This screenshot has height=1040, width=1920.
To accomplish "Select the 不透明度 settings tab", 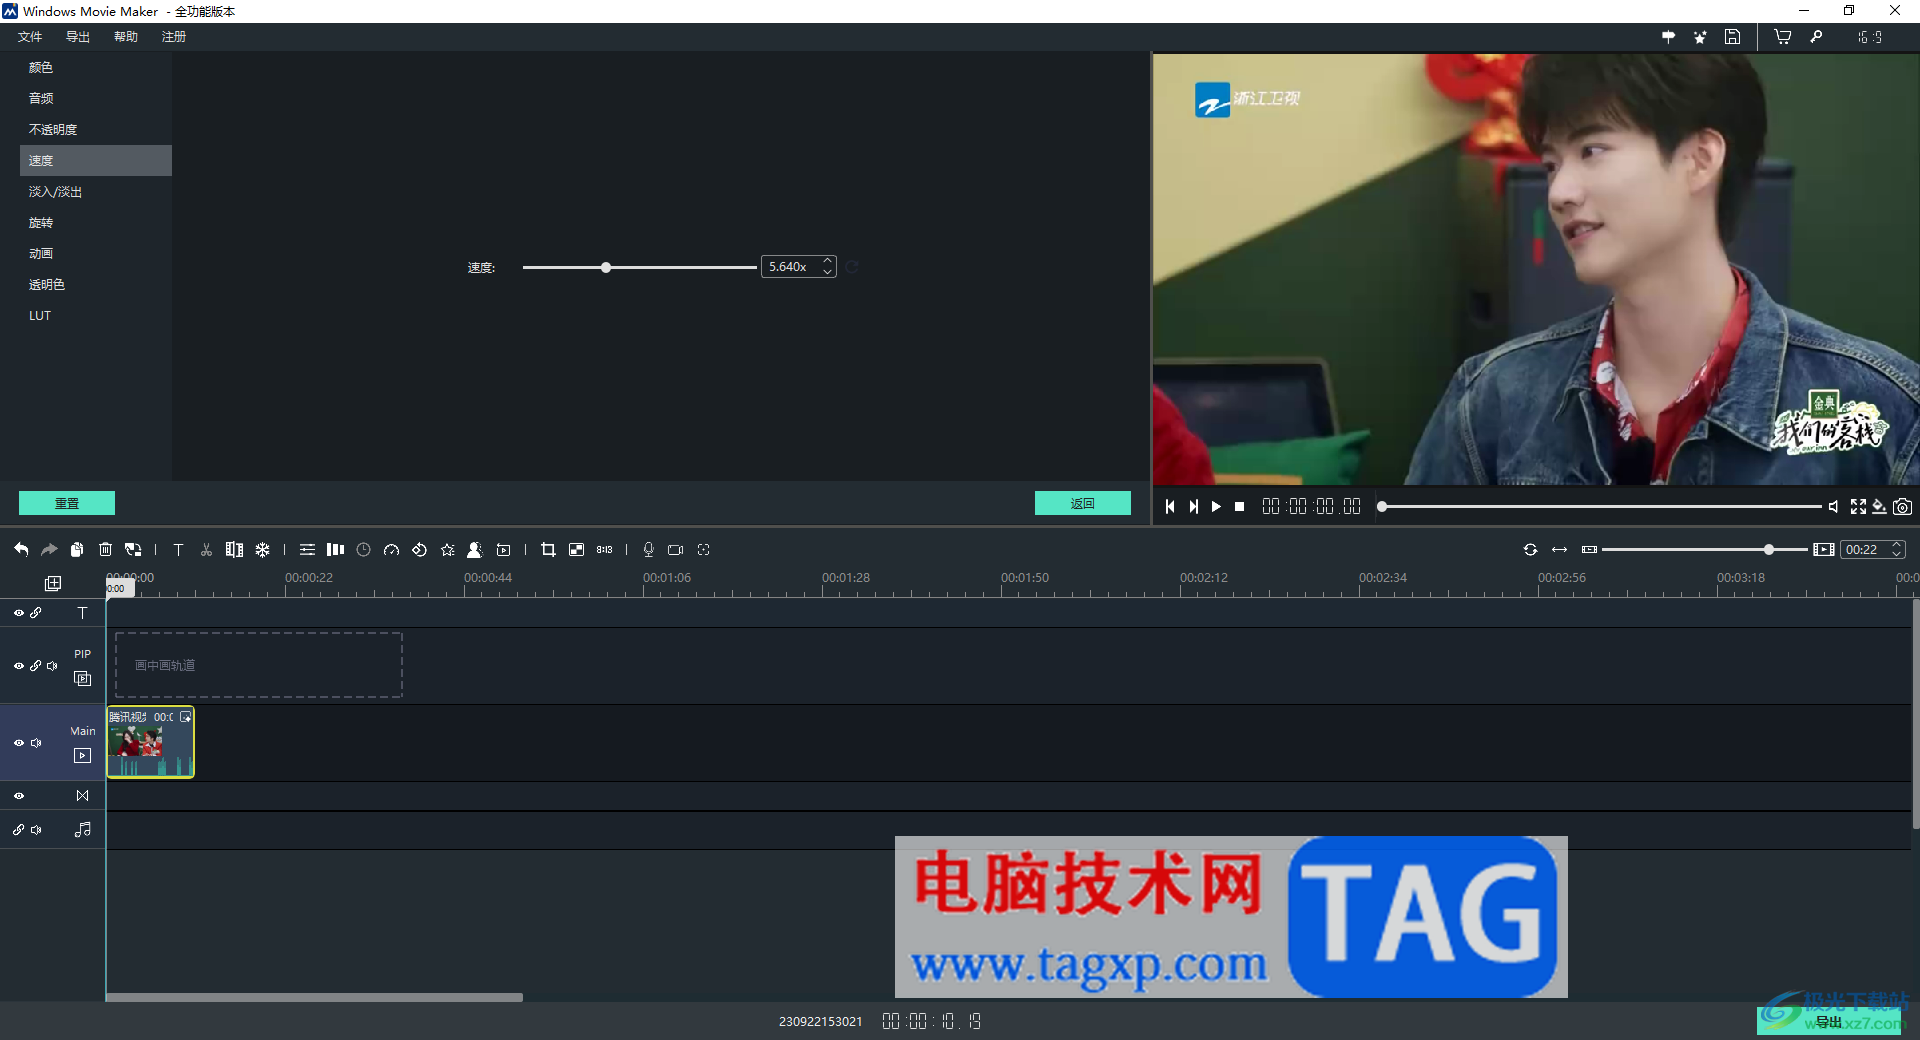I will [96, 129].
